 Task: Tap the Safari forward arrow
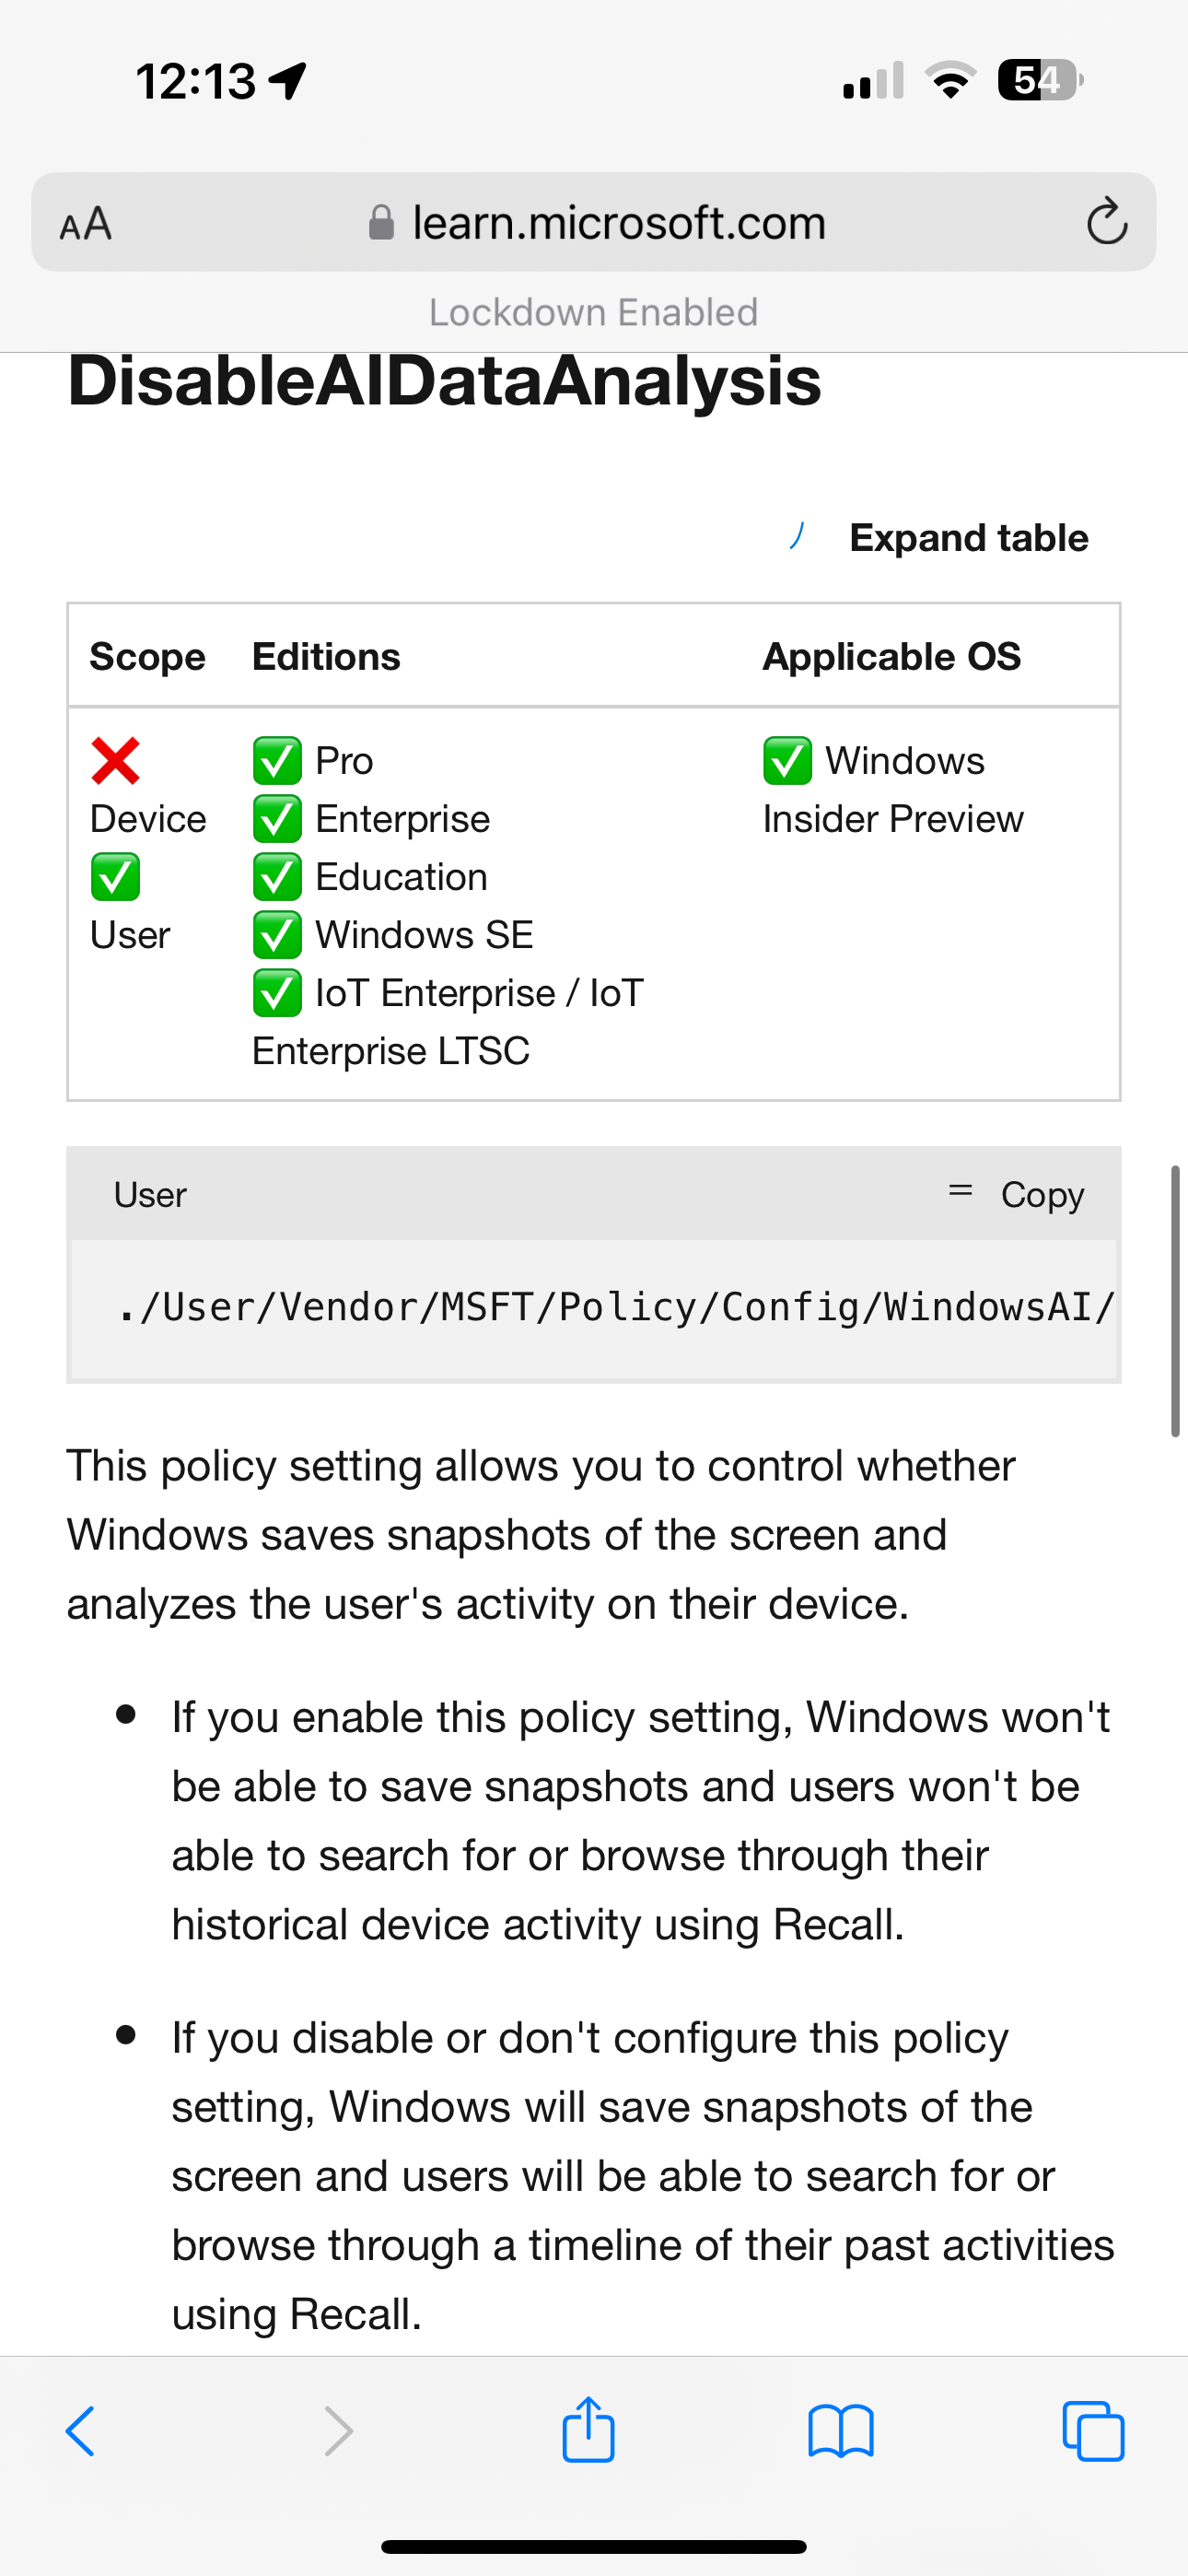(339, 2431)
